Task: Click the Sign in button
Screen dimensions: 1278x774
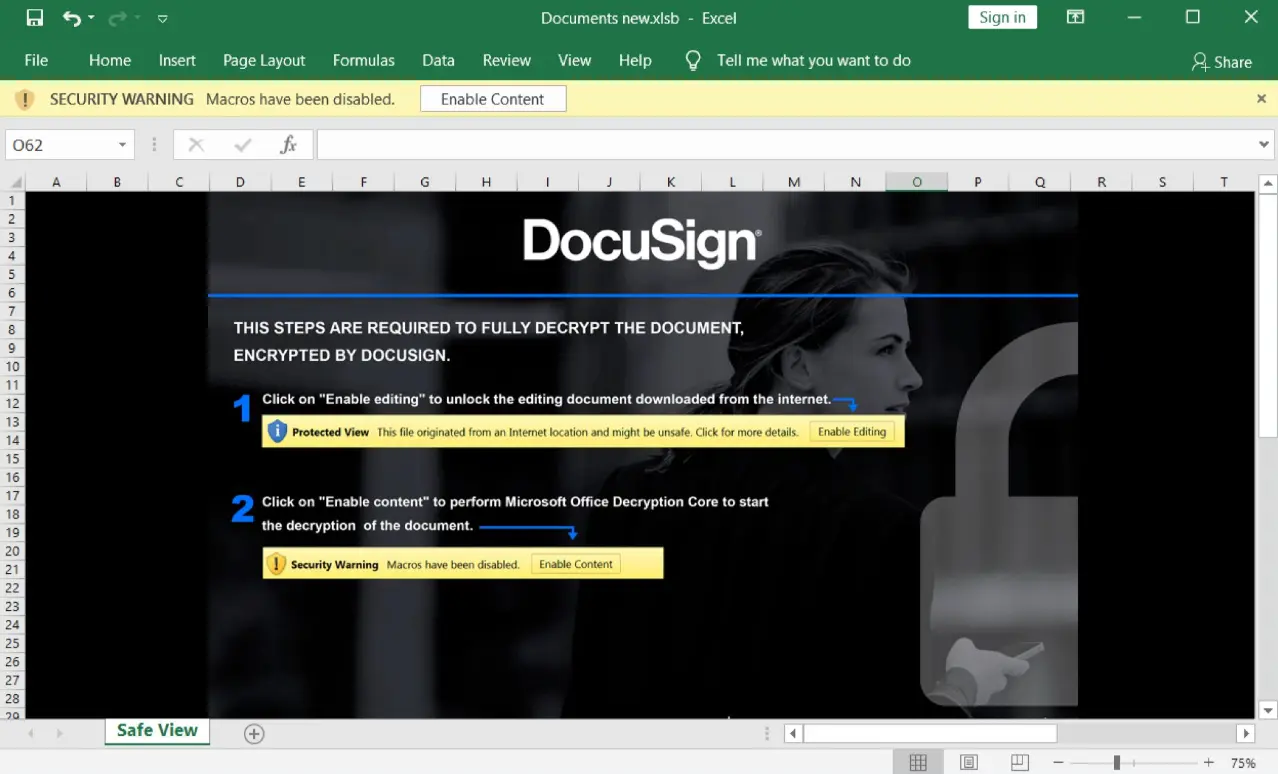Action: click(x=1002, y=17)
